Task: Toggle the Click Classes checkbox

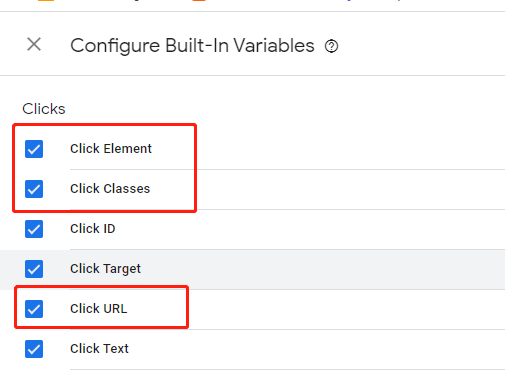Action: click(x=34, y=189)
